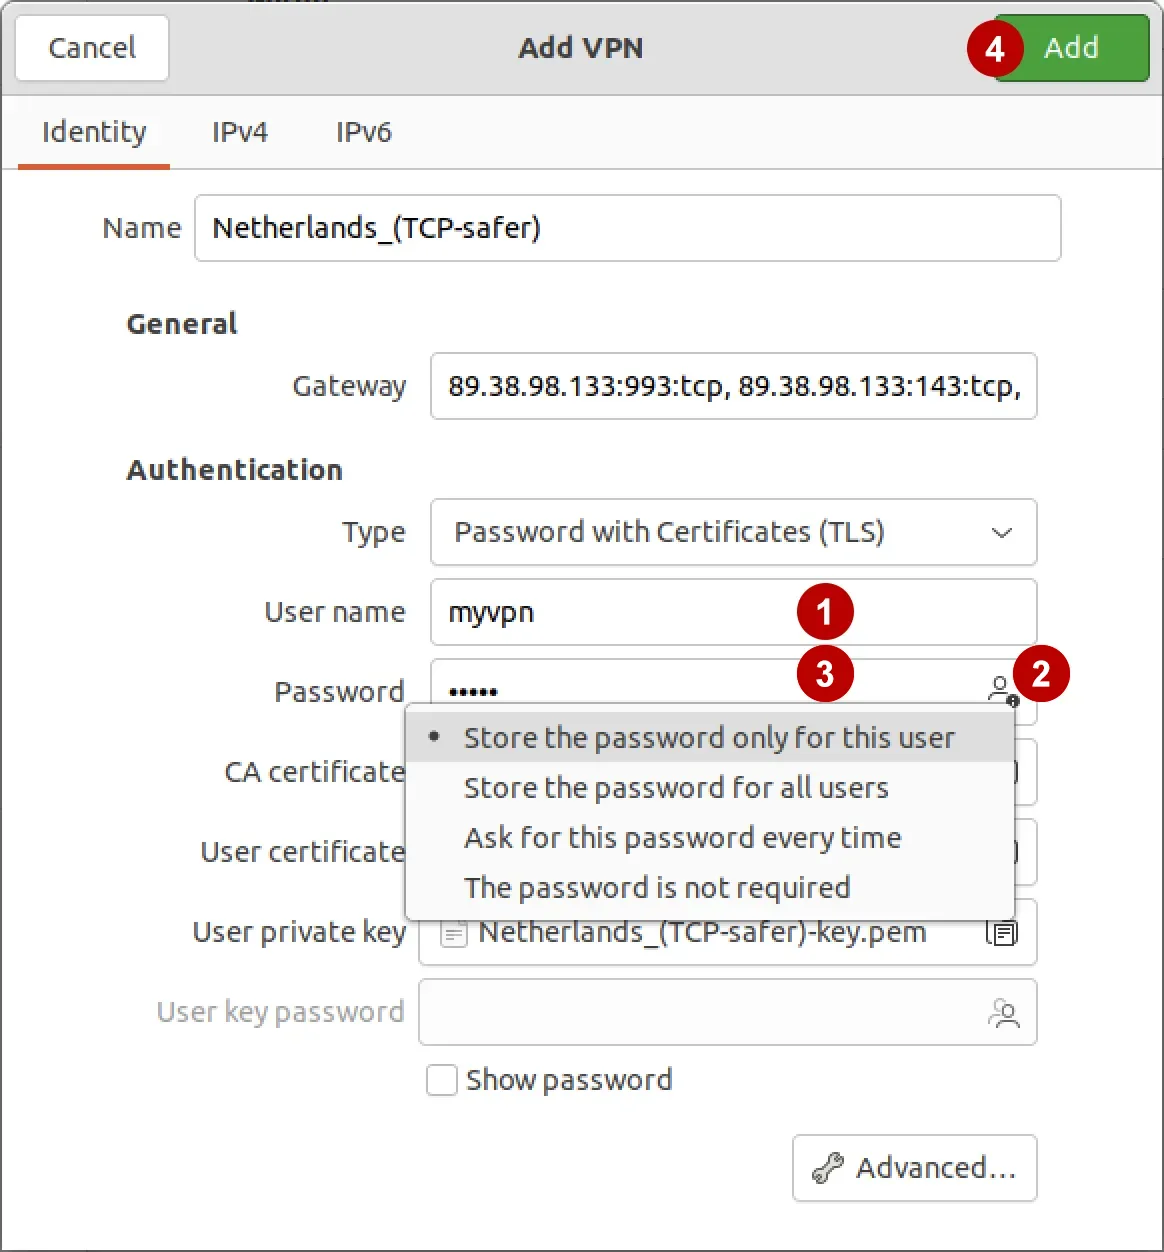Enable the Show password checkbox
The width and height of the screenshot is (1164, 1252).
coord(441,1080)
